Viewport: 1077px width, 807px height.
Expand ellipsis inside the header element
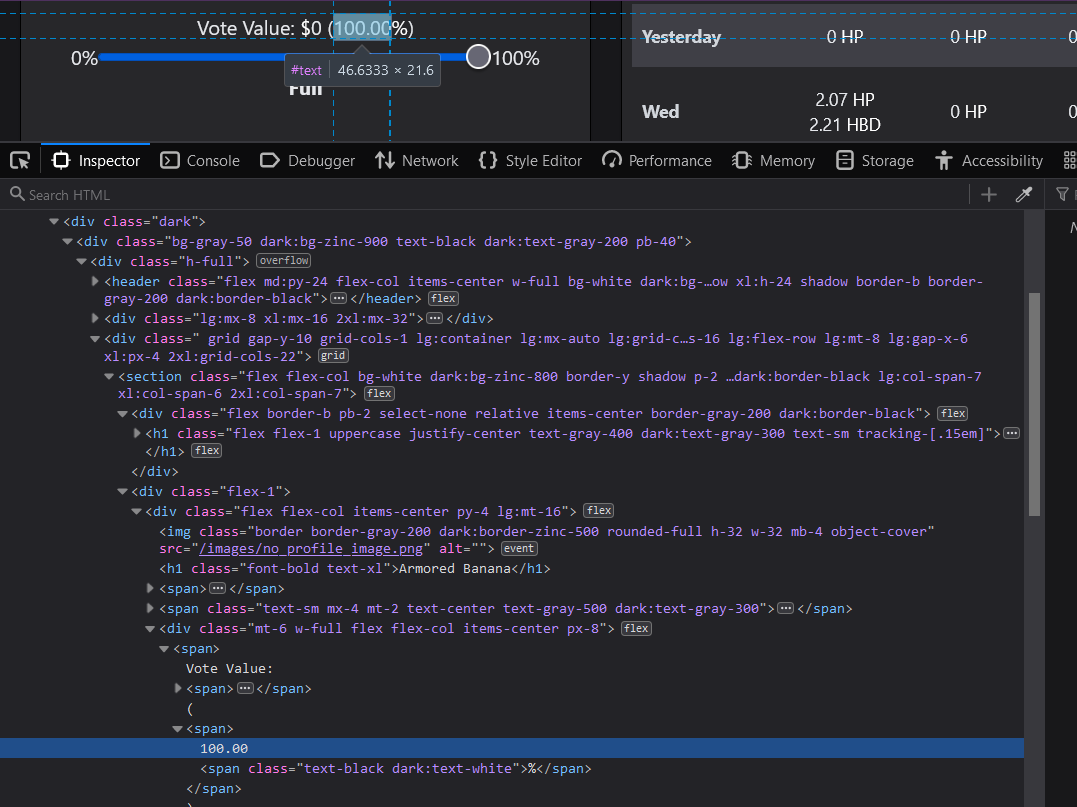click(x=339, y=299)
